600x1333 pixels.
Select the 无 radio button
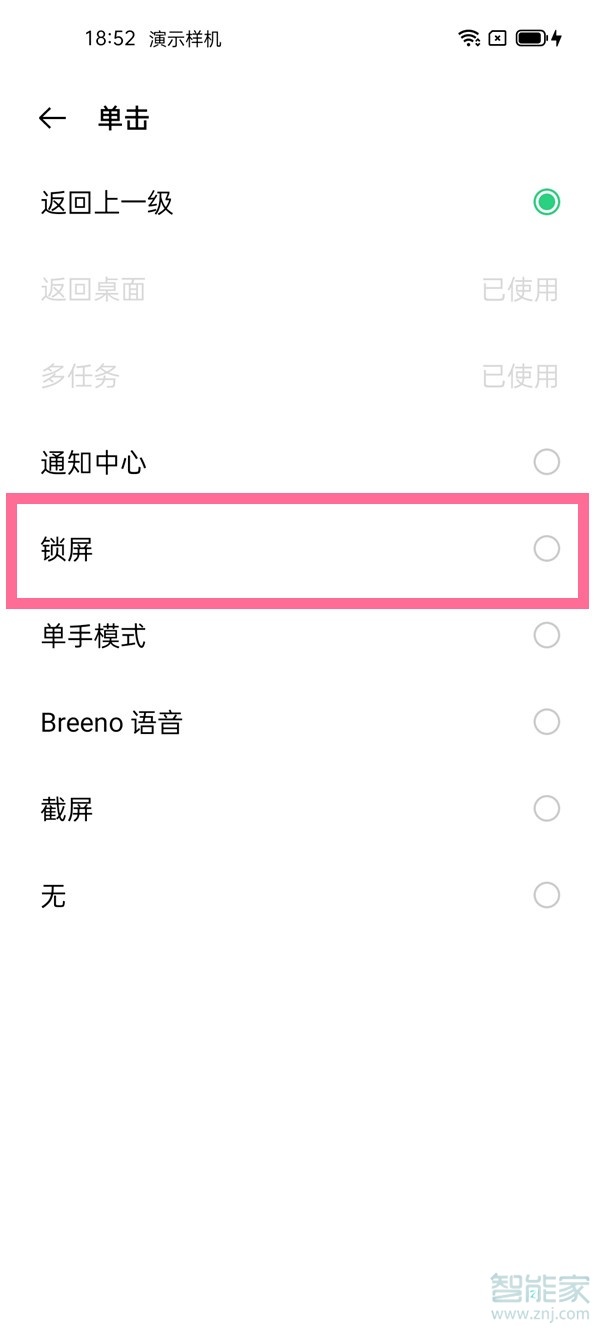(x=546, y=894)
